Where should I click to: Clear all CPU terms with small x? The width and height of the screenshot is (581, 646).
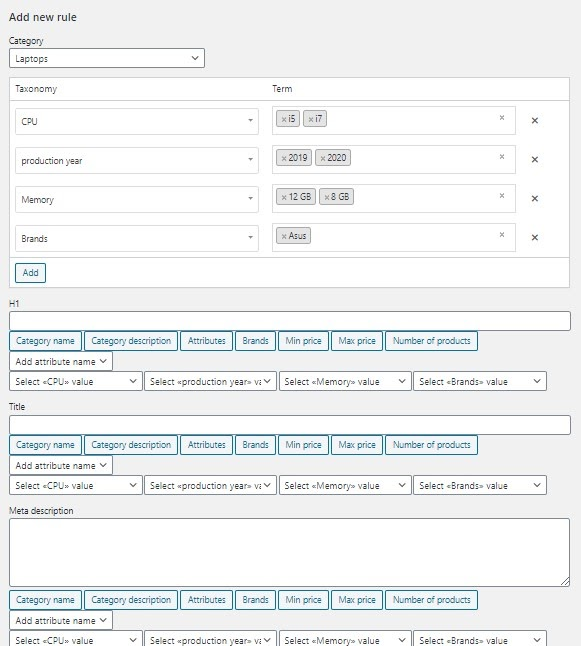pos(502,118)
